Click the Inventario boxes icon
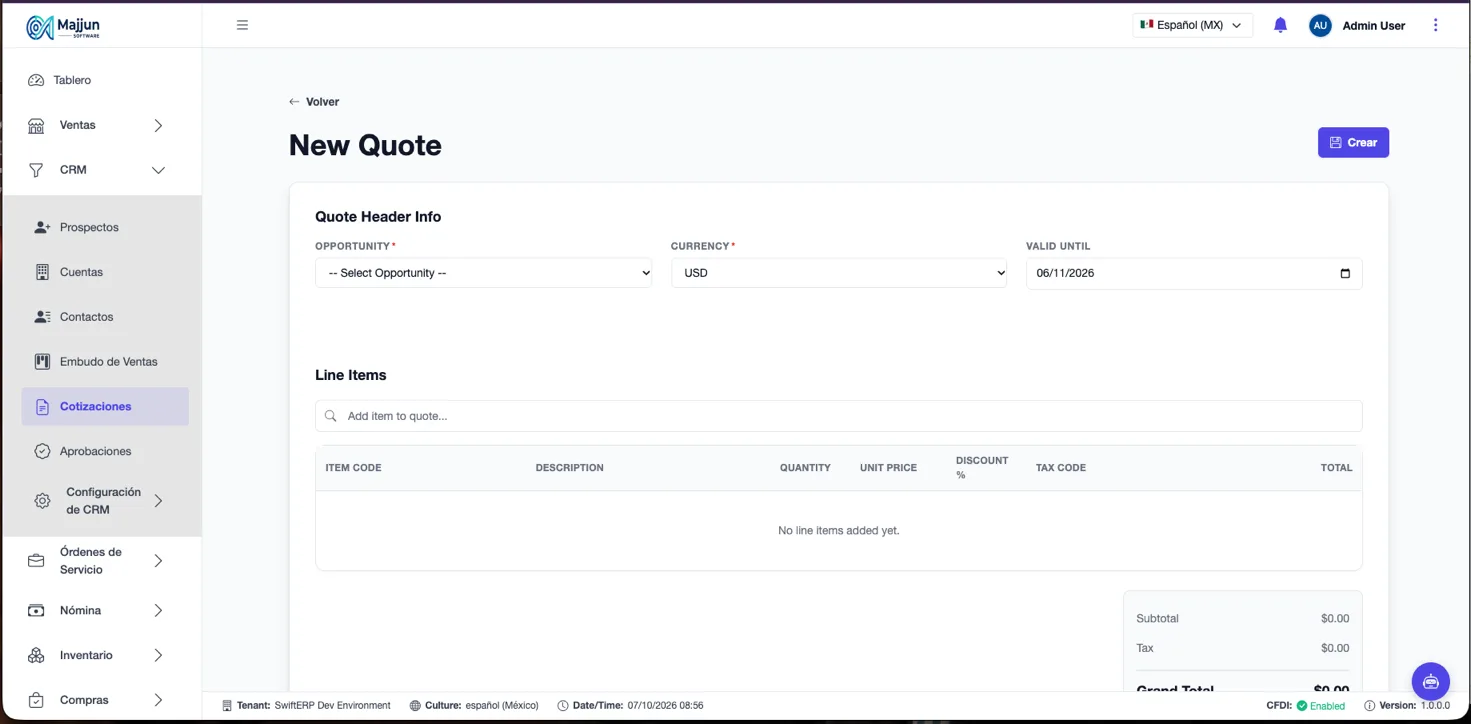The height and width of the screenshot is (724, 1471). coord(36,656)
